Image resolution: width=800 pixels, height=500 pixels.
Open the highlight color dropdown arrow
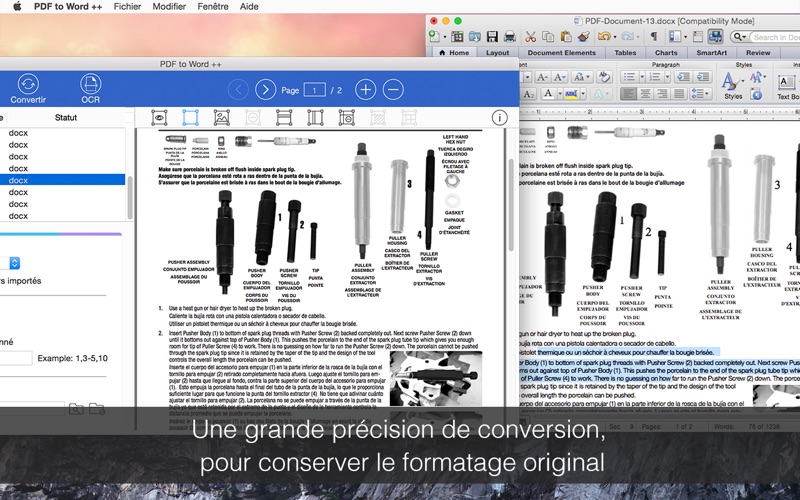tap(583, 94)
